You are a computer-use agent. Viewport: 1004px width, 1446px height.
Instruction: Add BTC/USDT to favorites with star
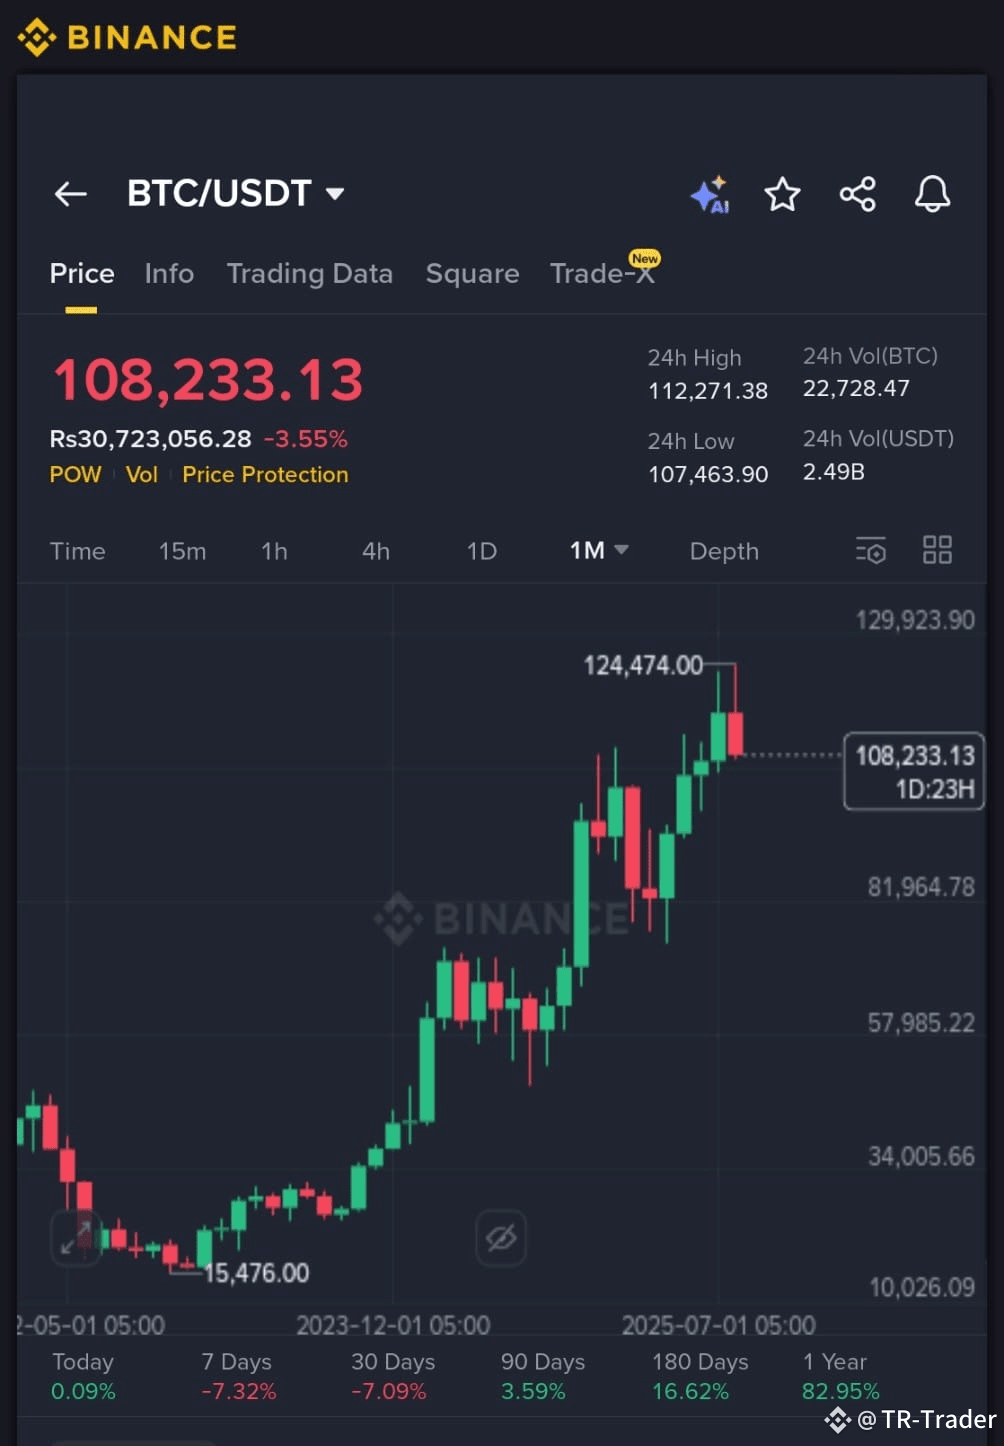point(782,194)
